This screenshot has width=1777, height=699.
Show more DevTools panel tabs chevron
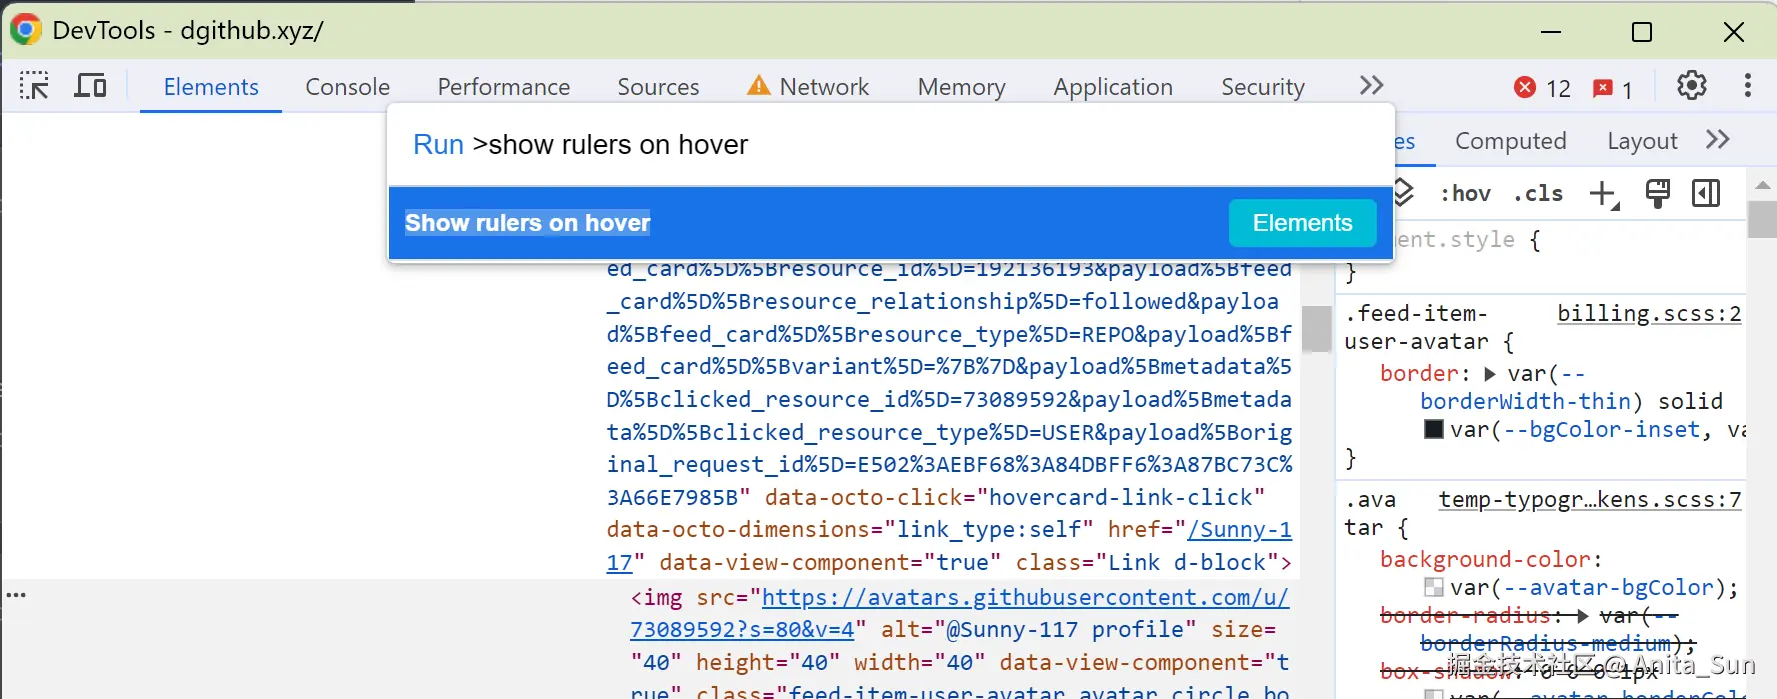click(1371, 86)
